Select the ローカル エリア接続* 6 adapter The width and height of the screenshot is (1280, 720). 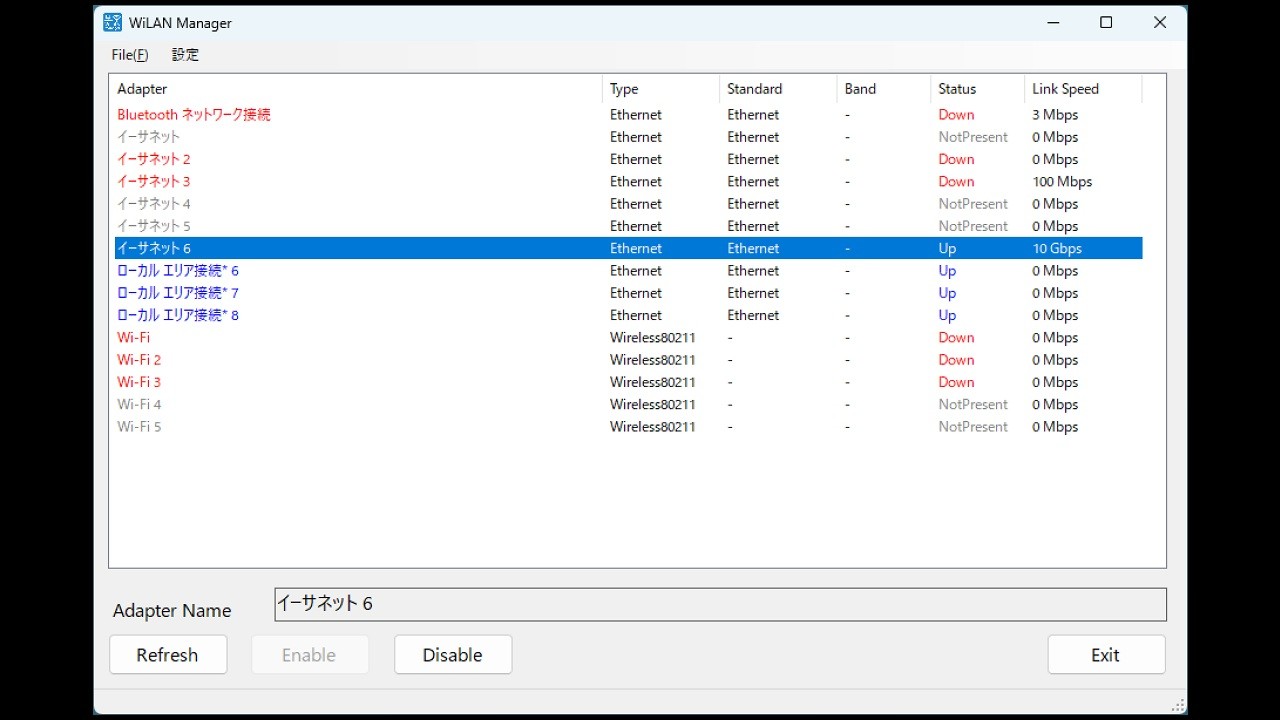[x=178, y=270]
